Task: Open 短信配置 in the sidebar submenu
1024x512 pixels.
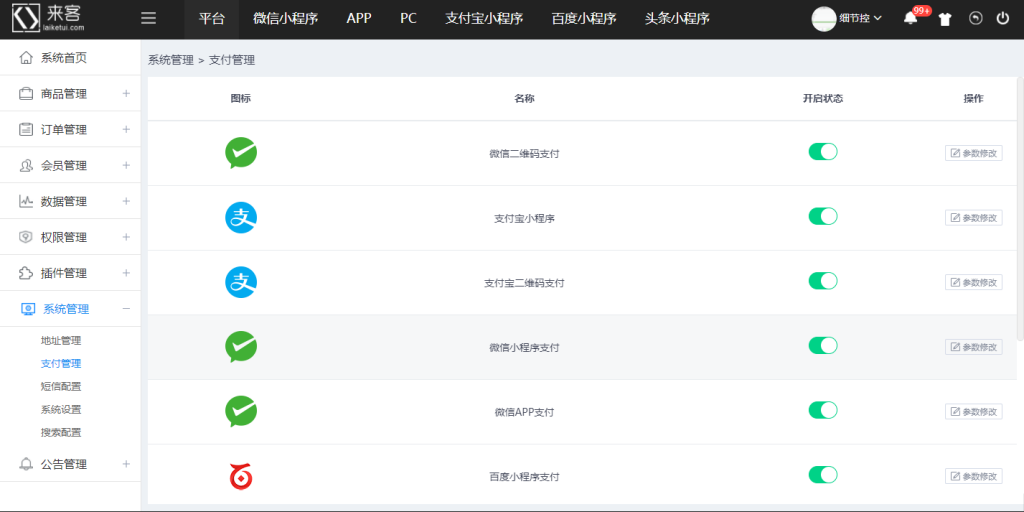Action: point(61,386)
